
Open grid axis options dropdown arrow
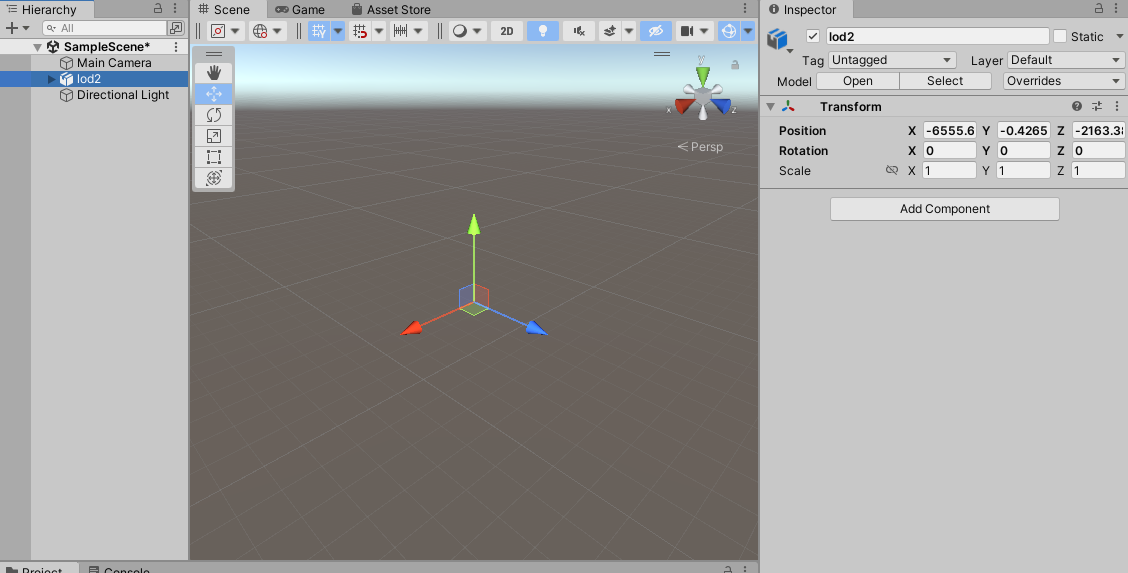[x=337, y=31]
